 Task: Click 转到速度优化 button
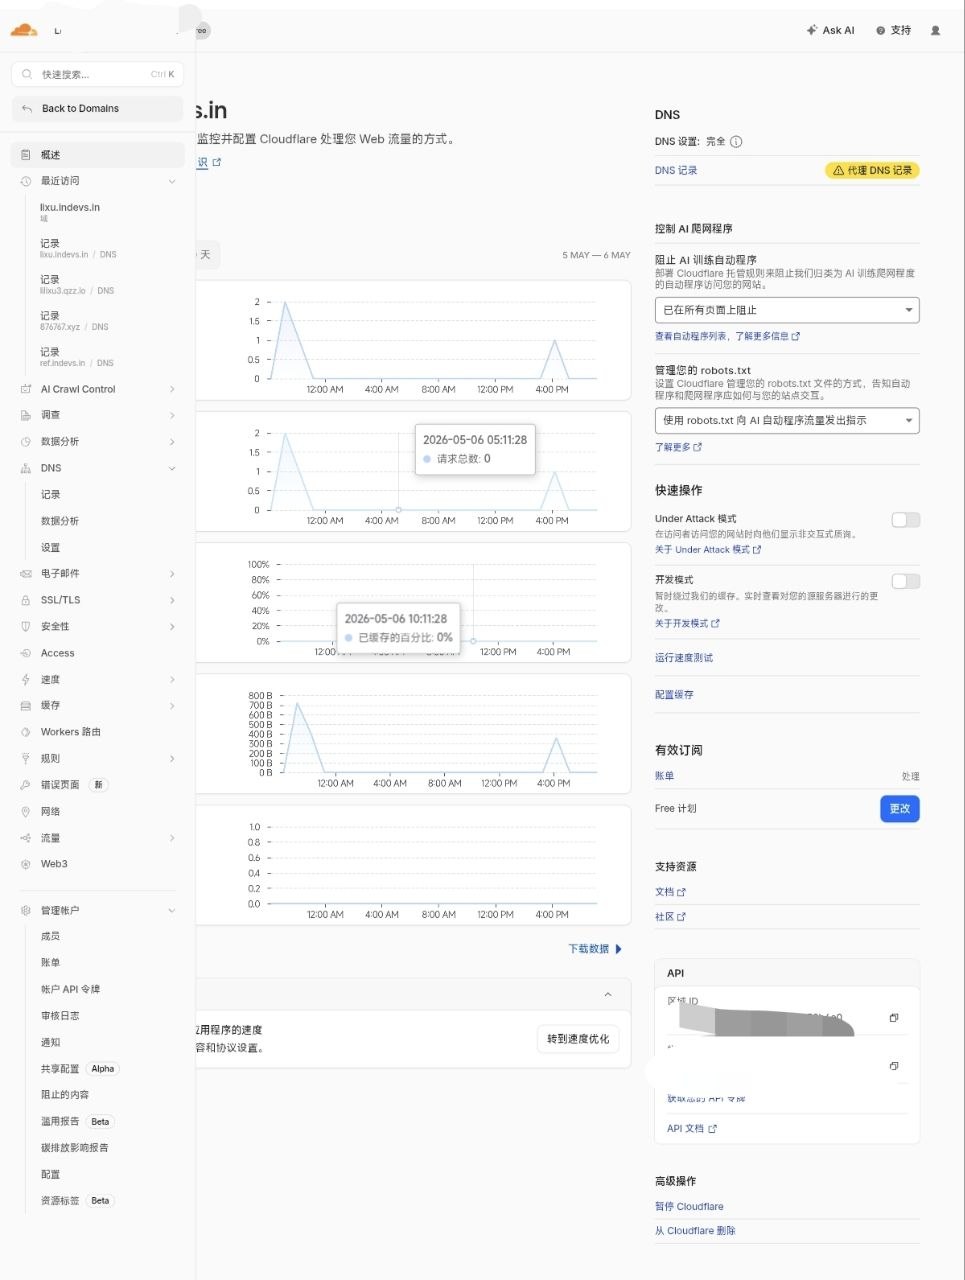click(578, 1039)
